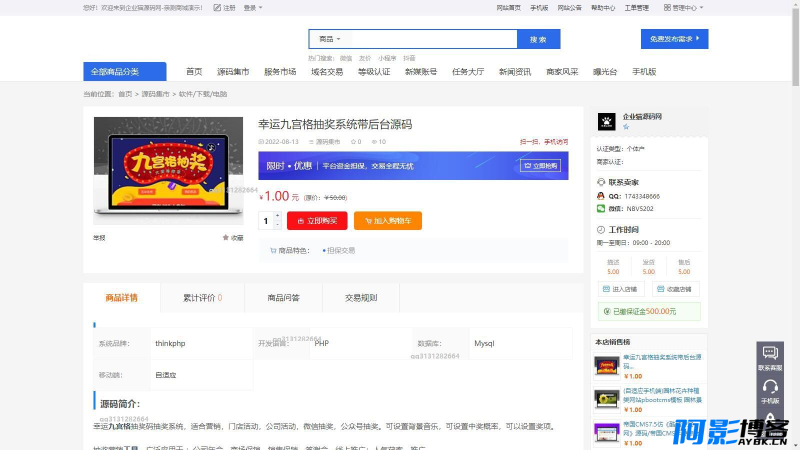Increase quantity with the up stepper arrow
The height and width of the screenshot is (450, 800).
(x=277, y=216)
